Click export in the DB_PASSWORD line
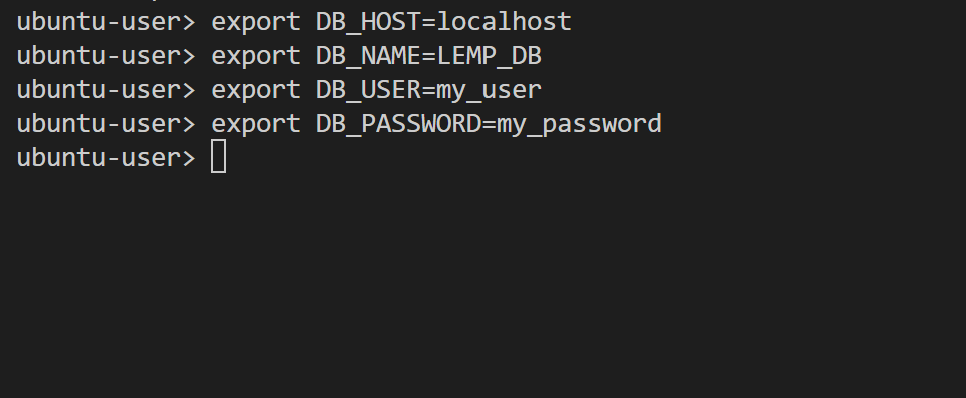Image resolution: width=966 pixels, height=398 pixels. (256, 124)
